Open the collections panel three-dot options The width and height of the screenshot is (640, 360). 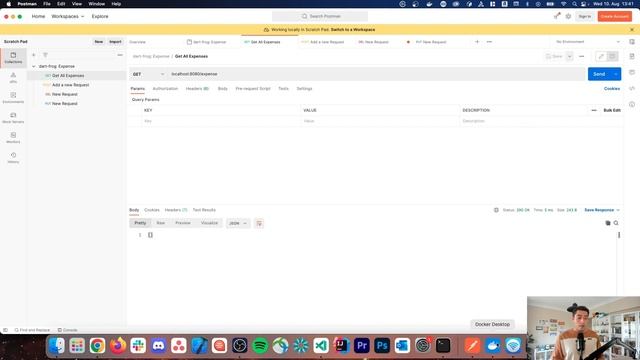coord(120,55)
